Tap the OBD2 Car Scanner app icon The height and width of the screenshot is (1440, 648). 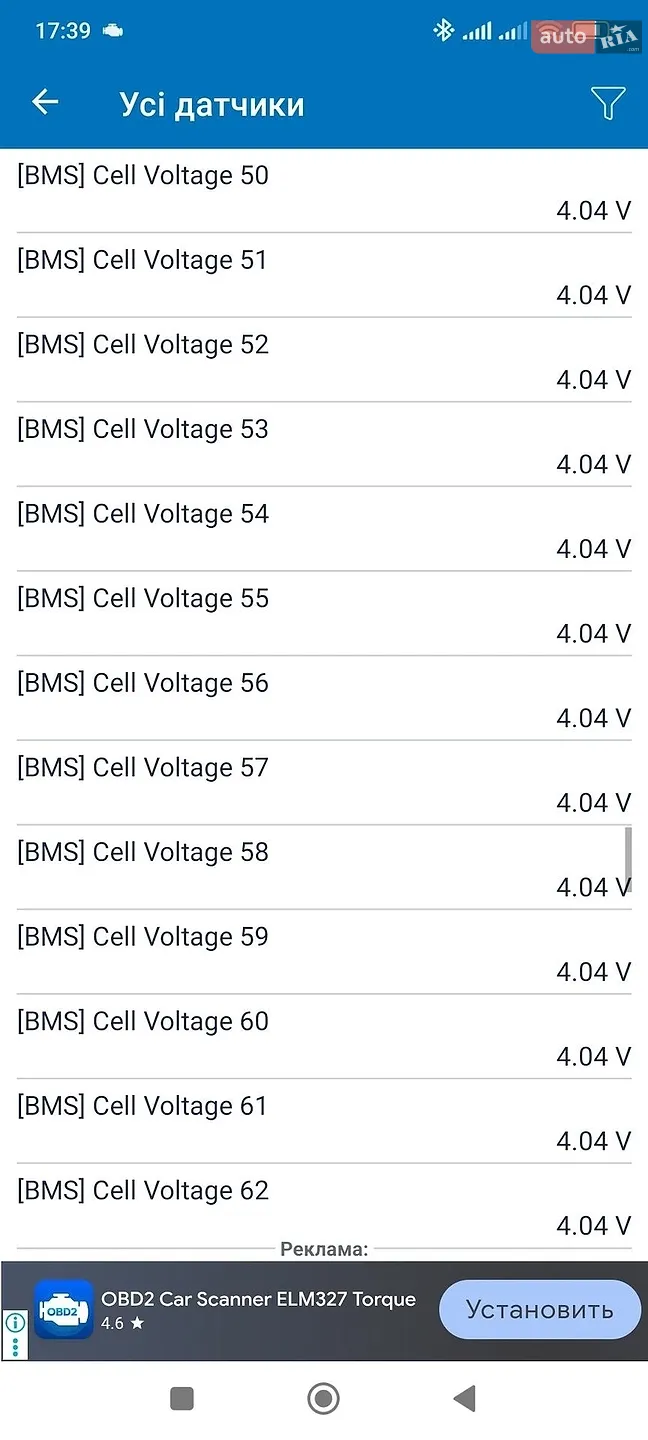(64, 1310)
